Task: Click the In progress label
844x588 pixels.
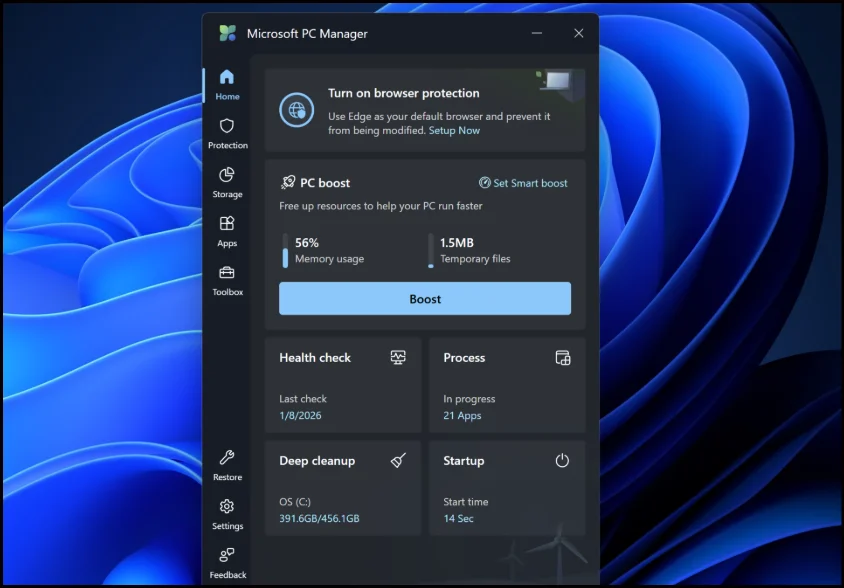Action: tap(469, 399)
